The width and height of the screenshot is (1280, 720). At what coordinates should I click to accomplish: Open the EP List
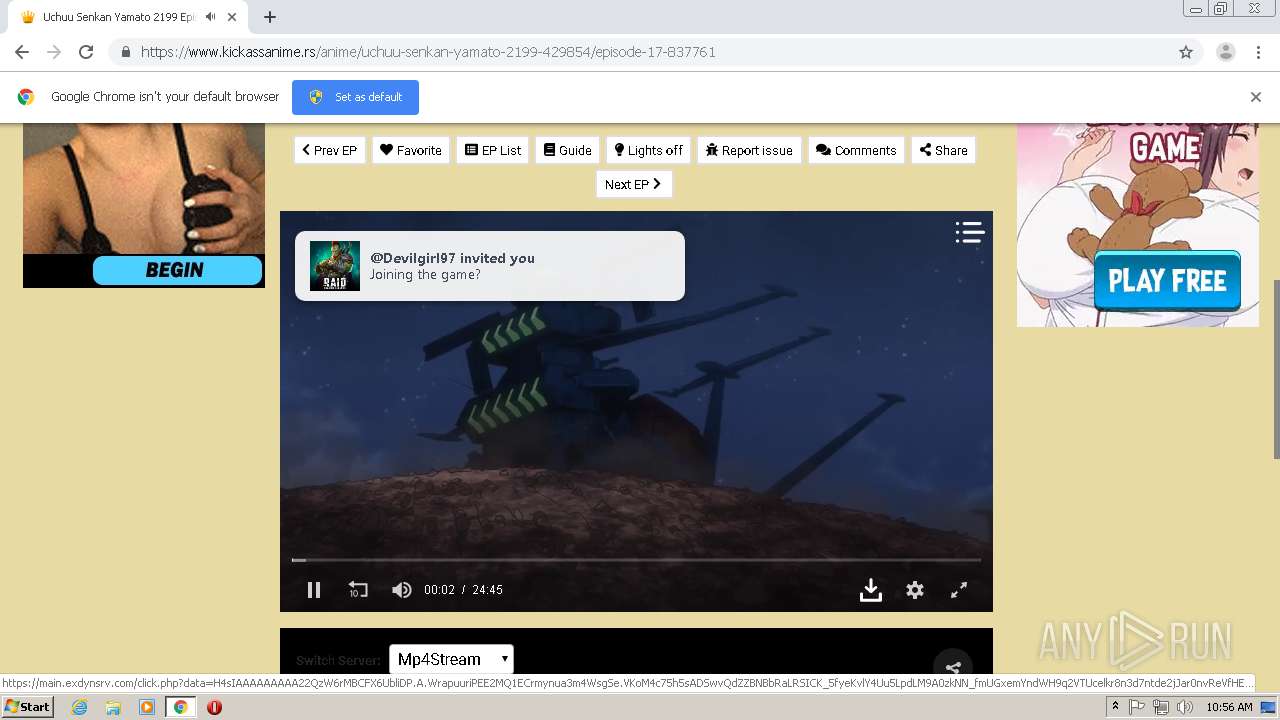point(493,150)
